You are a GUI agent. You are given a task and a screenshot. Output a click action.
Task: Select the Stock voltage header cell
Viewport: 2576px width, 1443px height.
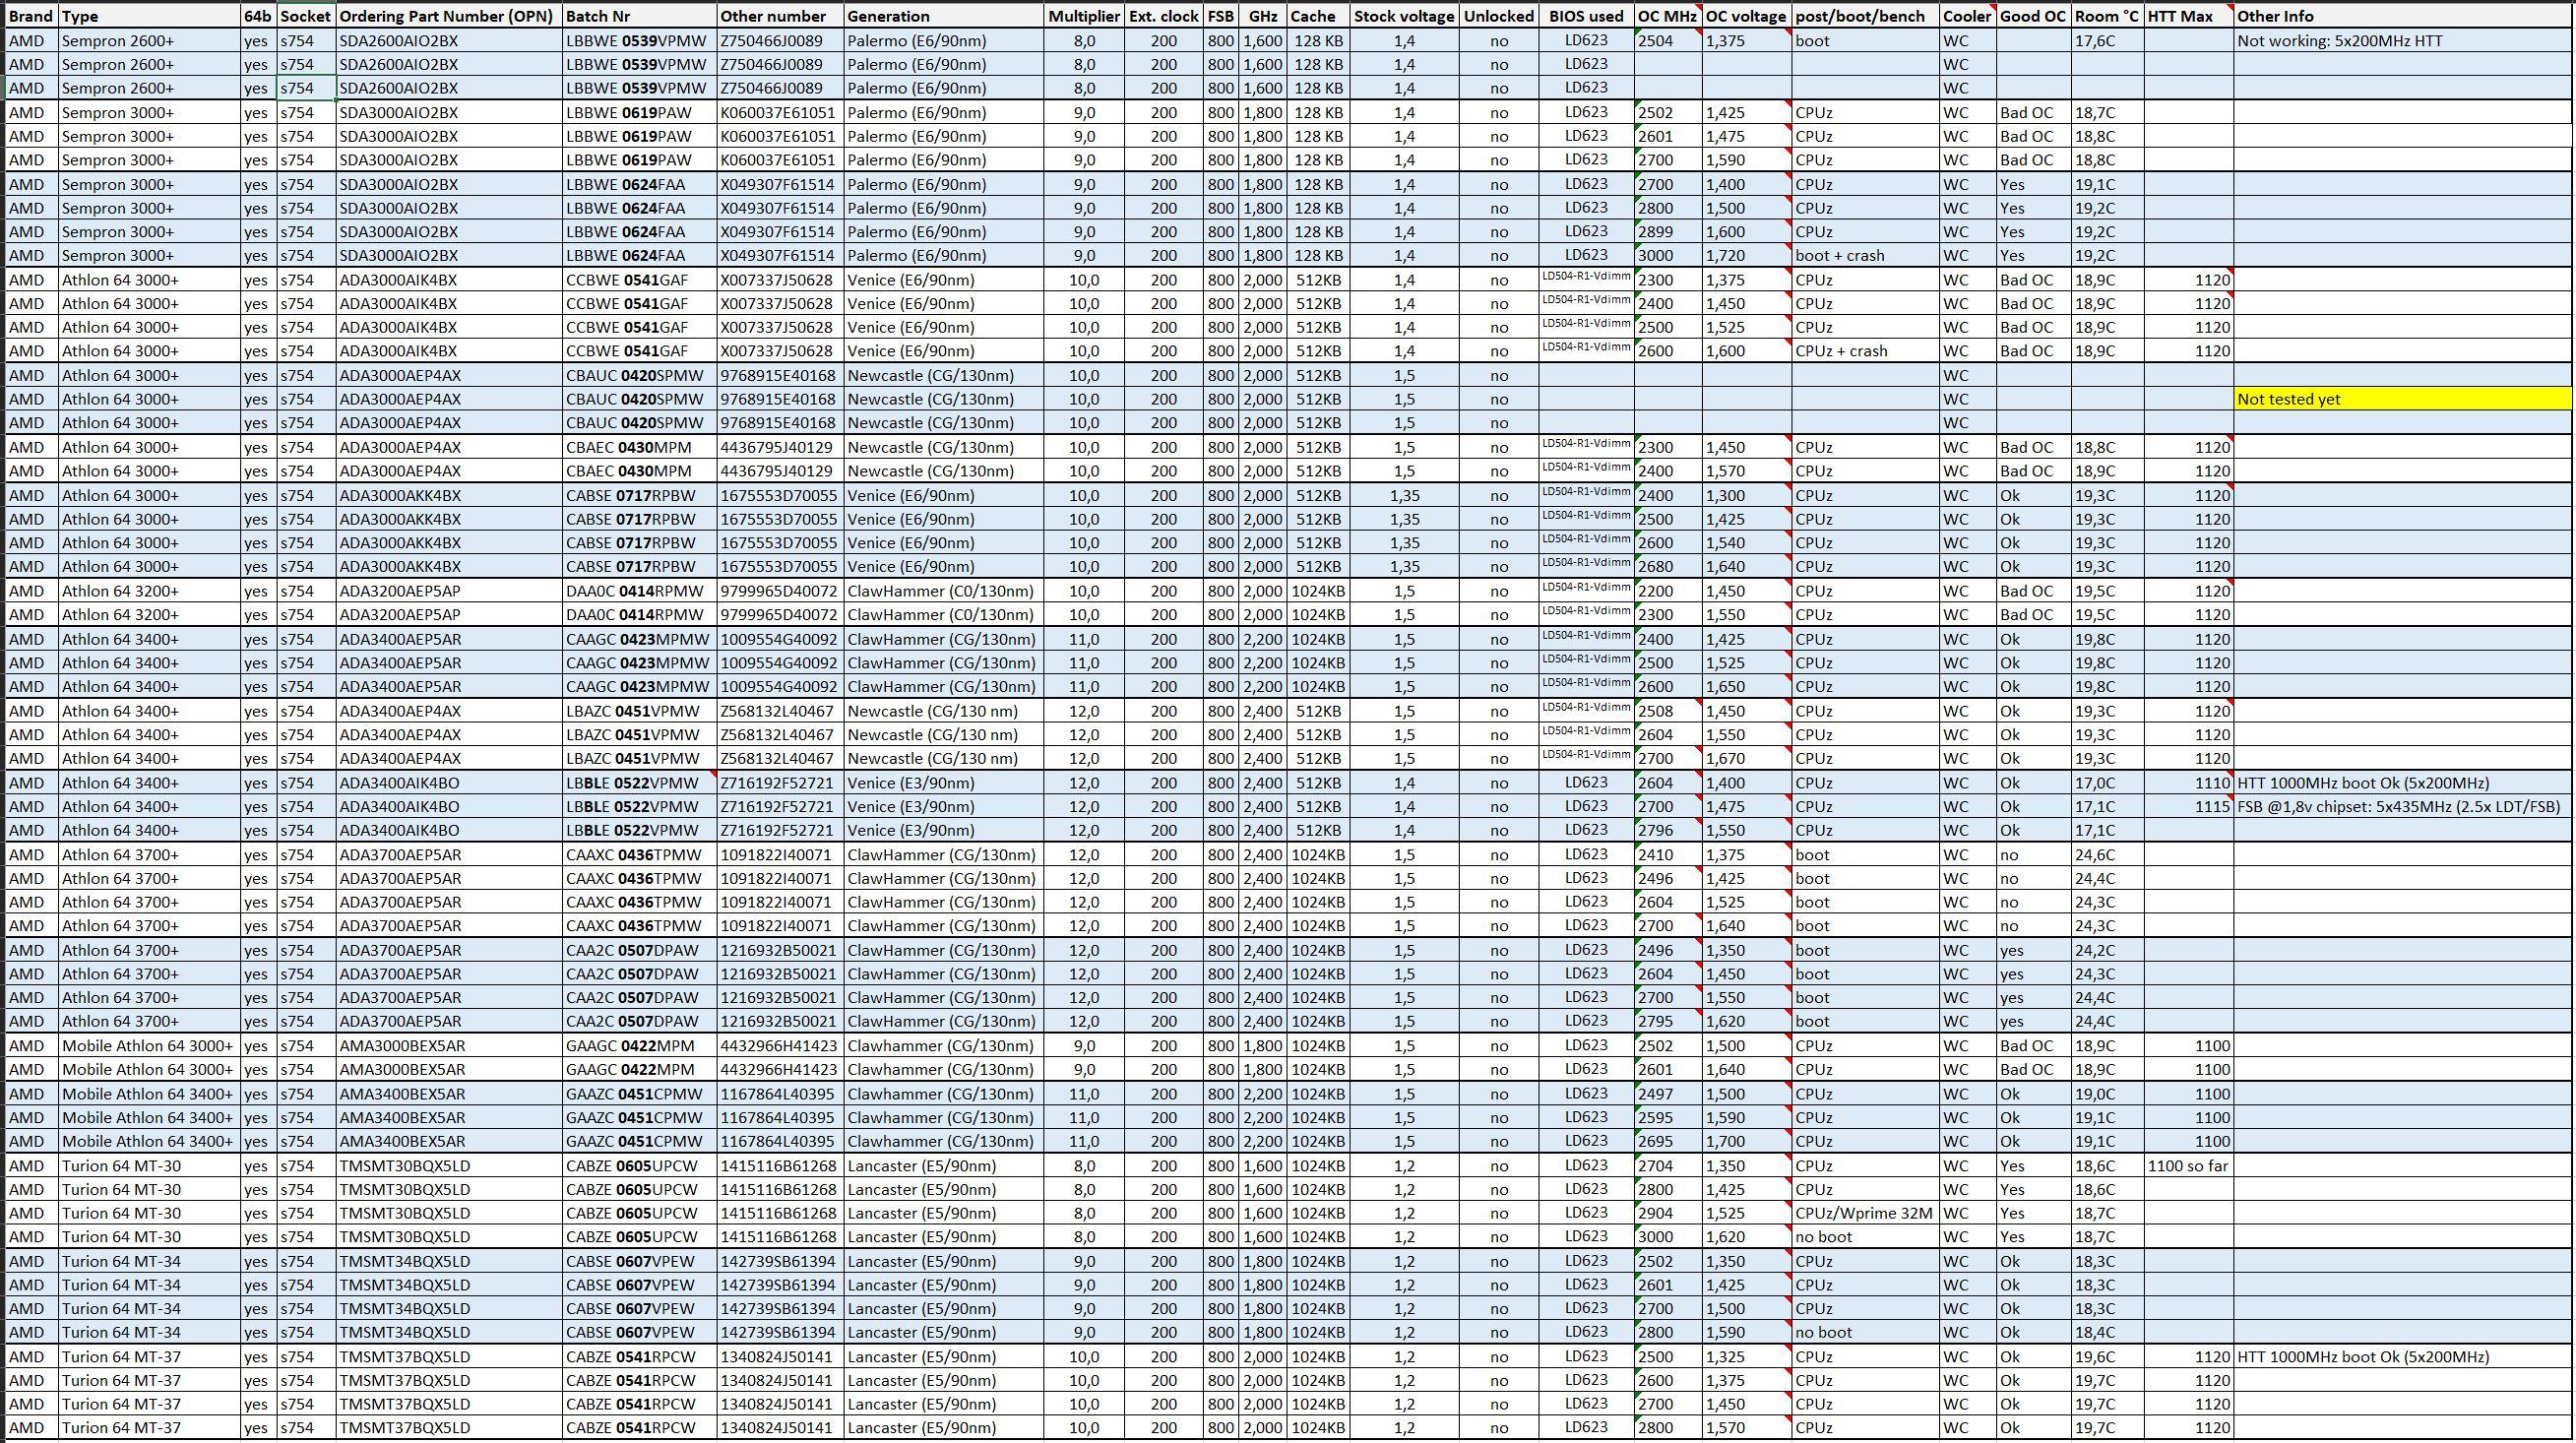click(1404, 16)
